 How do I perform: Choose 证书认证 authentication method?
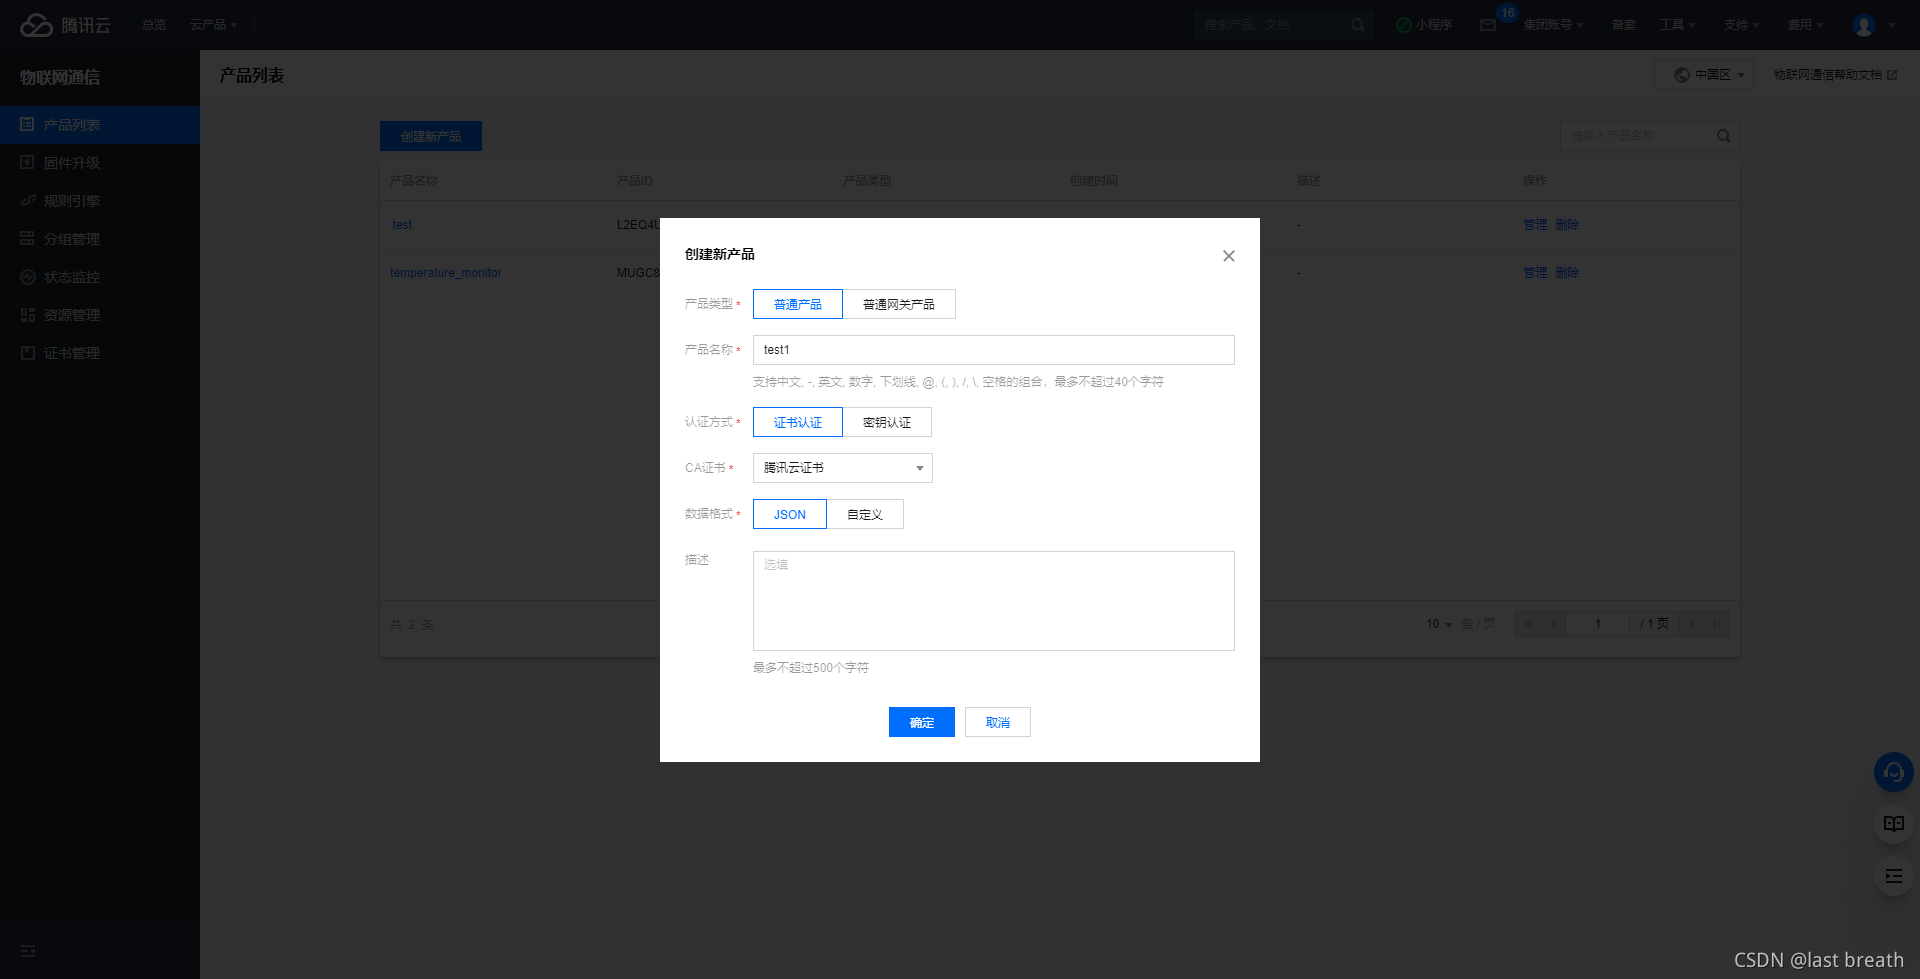click(x=798, y=422)
